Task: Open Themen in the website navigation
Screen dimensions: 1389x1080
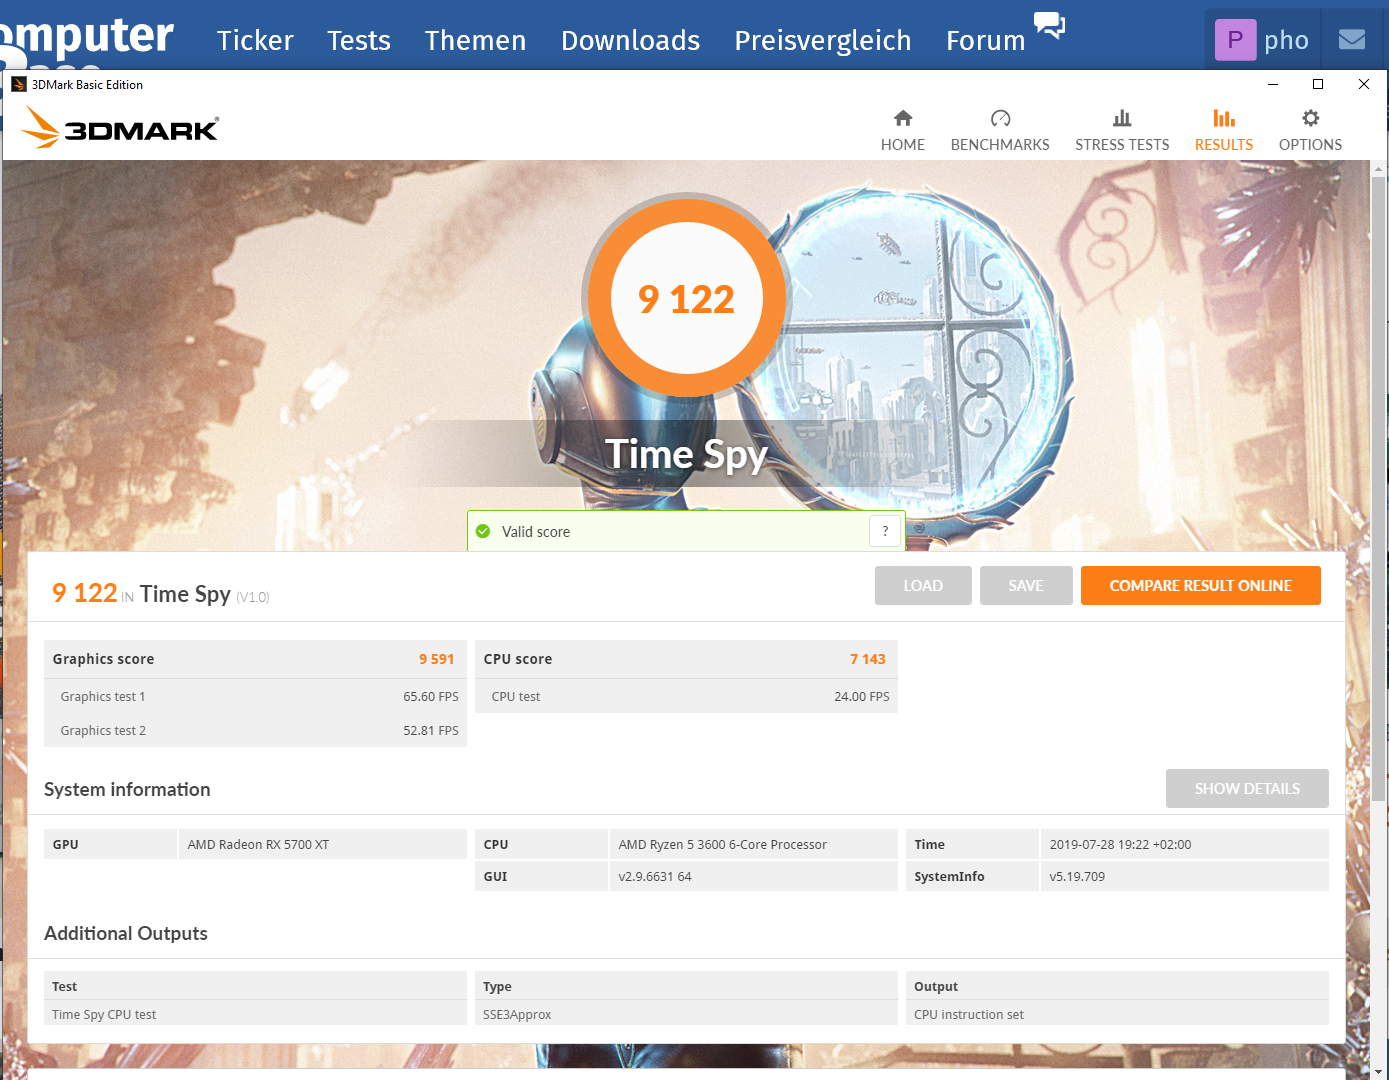Action: 475,40
